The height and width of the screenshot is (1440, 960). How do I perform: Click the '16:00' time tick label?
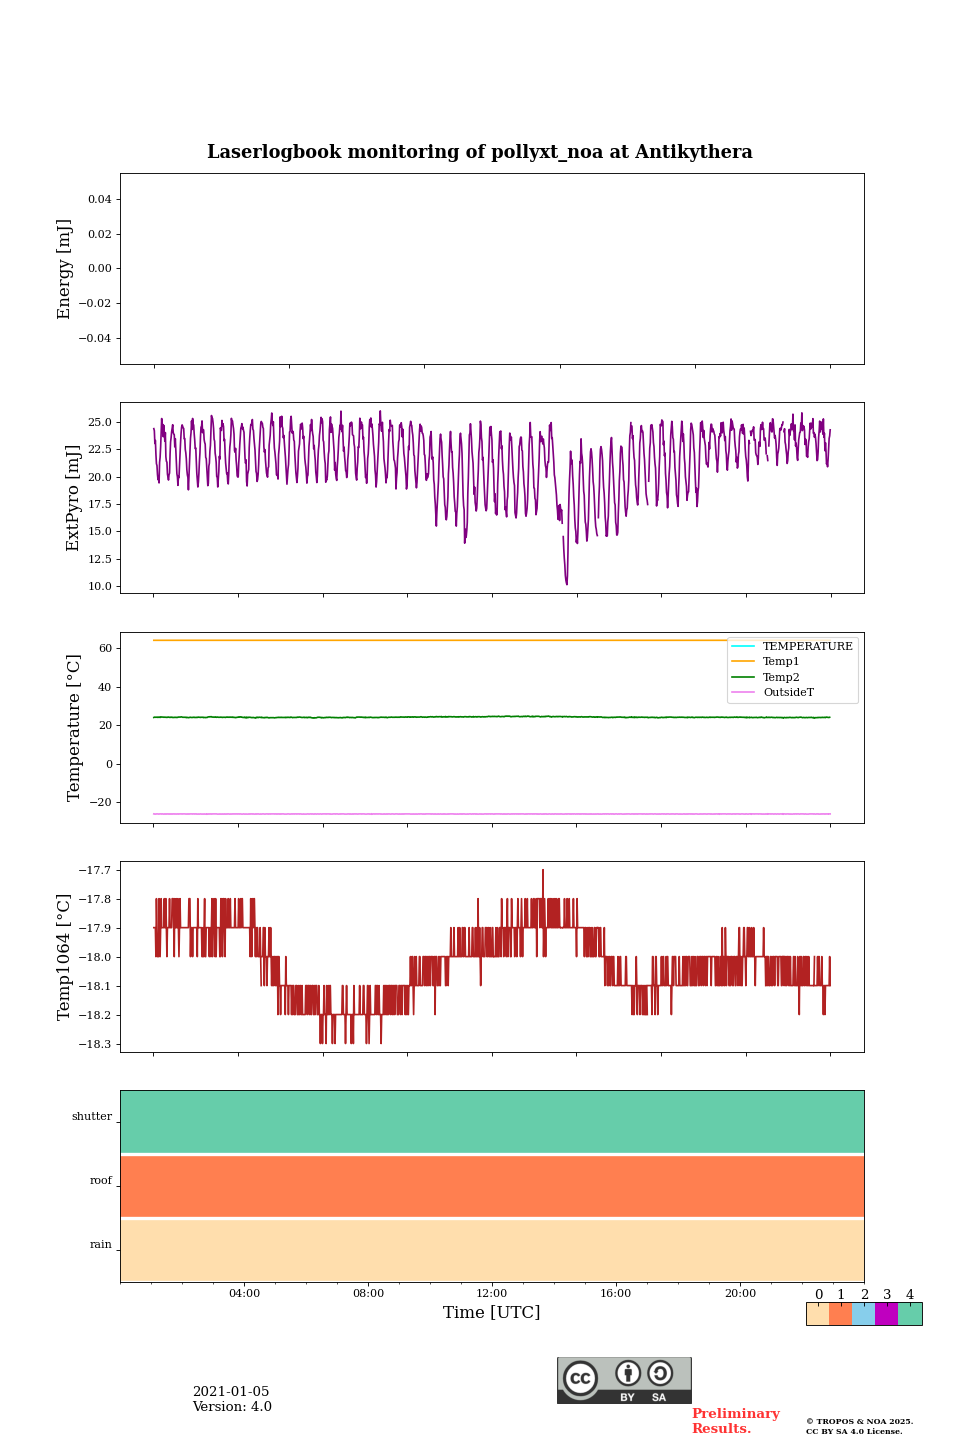616,1293
